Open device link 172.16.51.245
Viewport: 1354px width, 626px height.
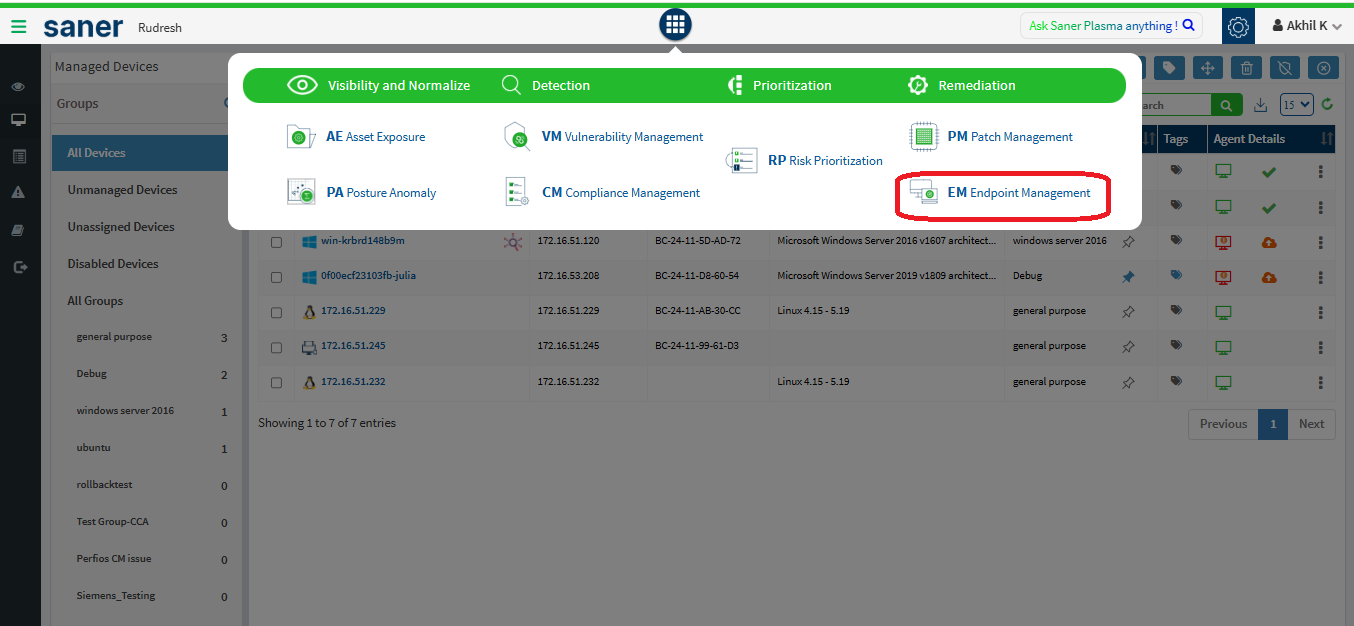353,346
